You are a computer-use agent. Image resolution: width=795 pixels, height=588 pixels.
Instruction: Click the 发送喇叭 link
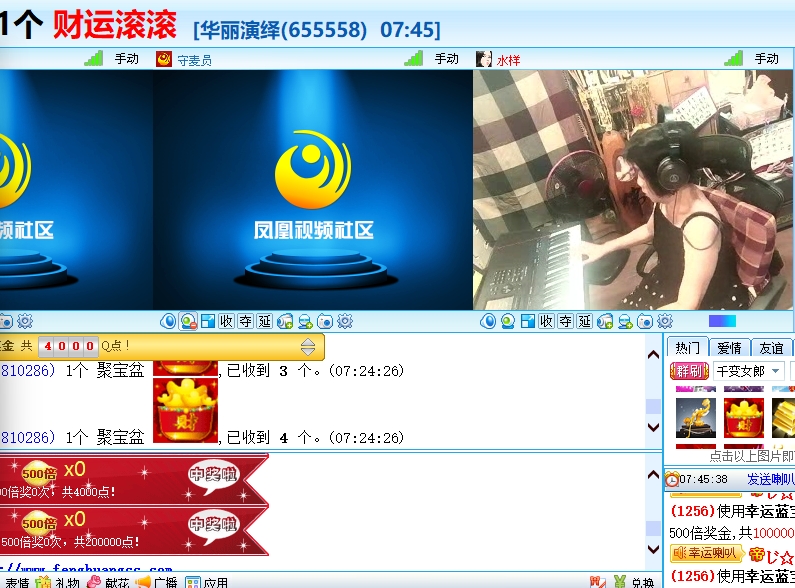point(770,479)
